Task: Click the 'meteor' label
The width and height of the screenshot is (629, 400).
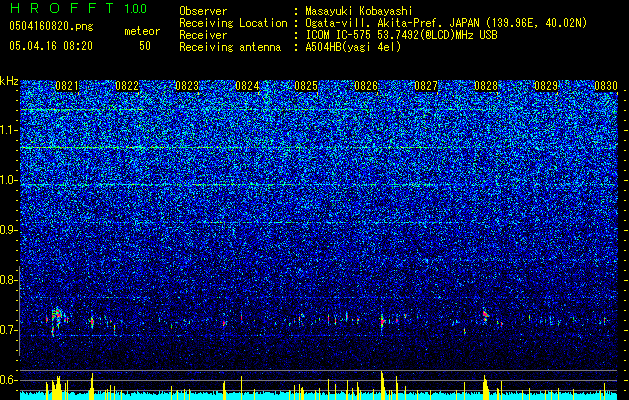Action: pyautogui.click(x=142, y=31)
